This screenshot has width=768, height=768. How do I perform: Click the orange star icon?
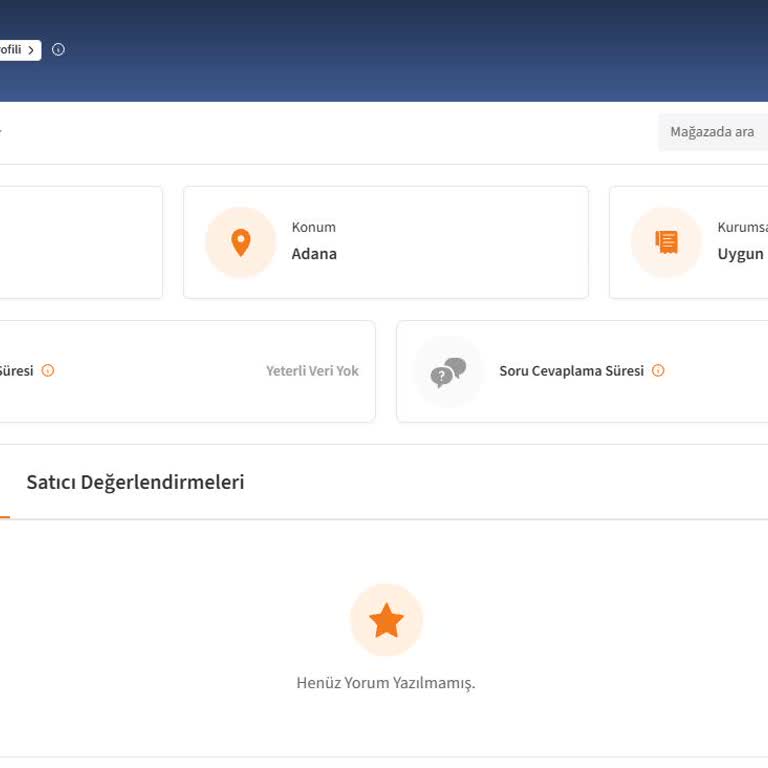click(x=386, y=620)
